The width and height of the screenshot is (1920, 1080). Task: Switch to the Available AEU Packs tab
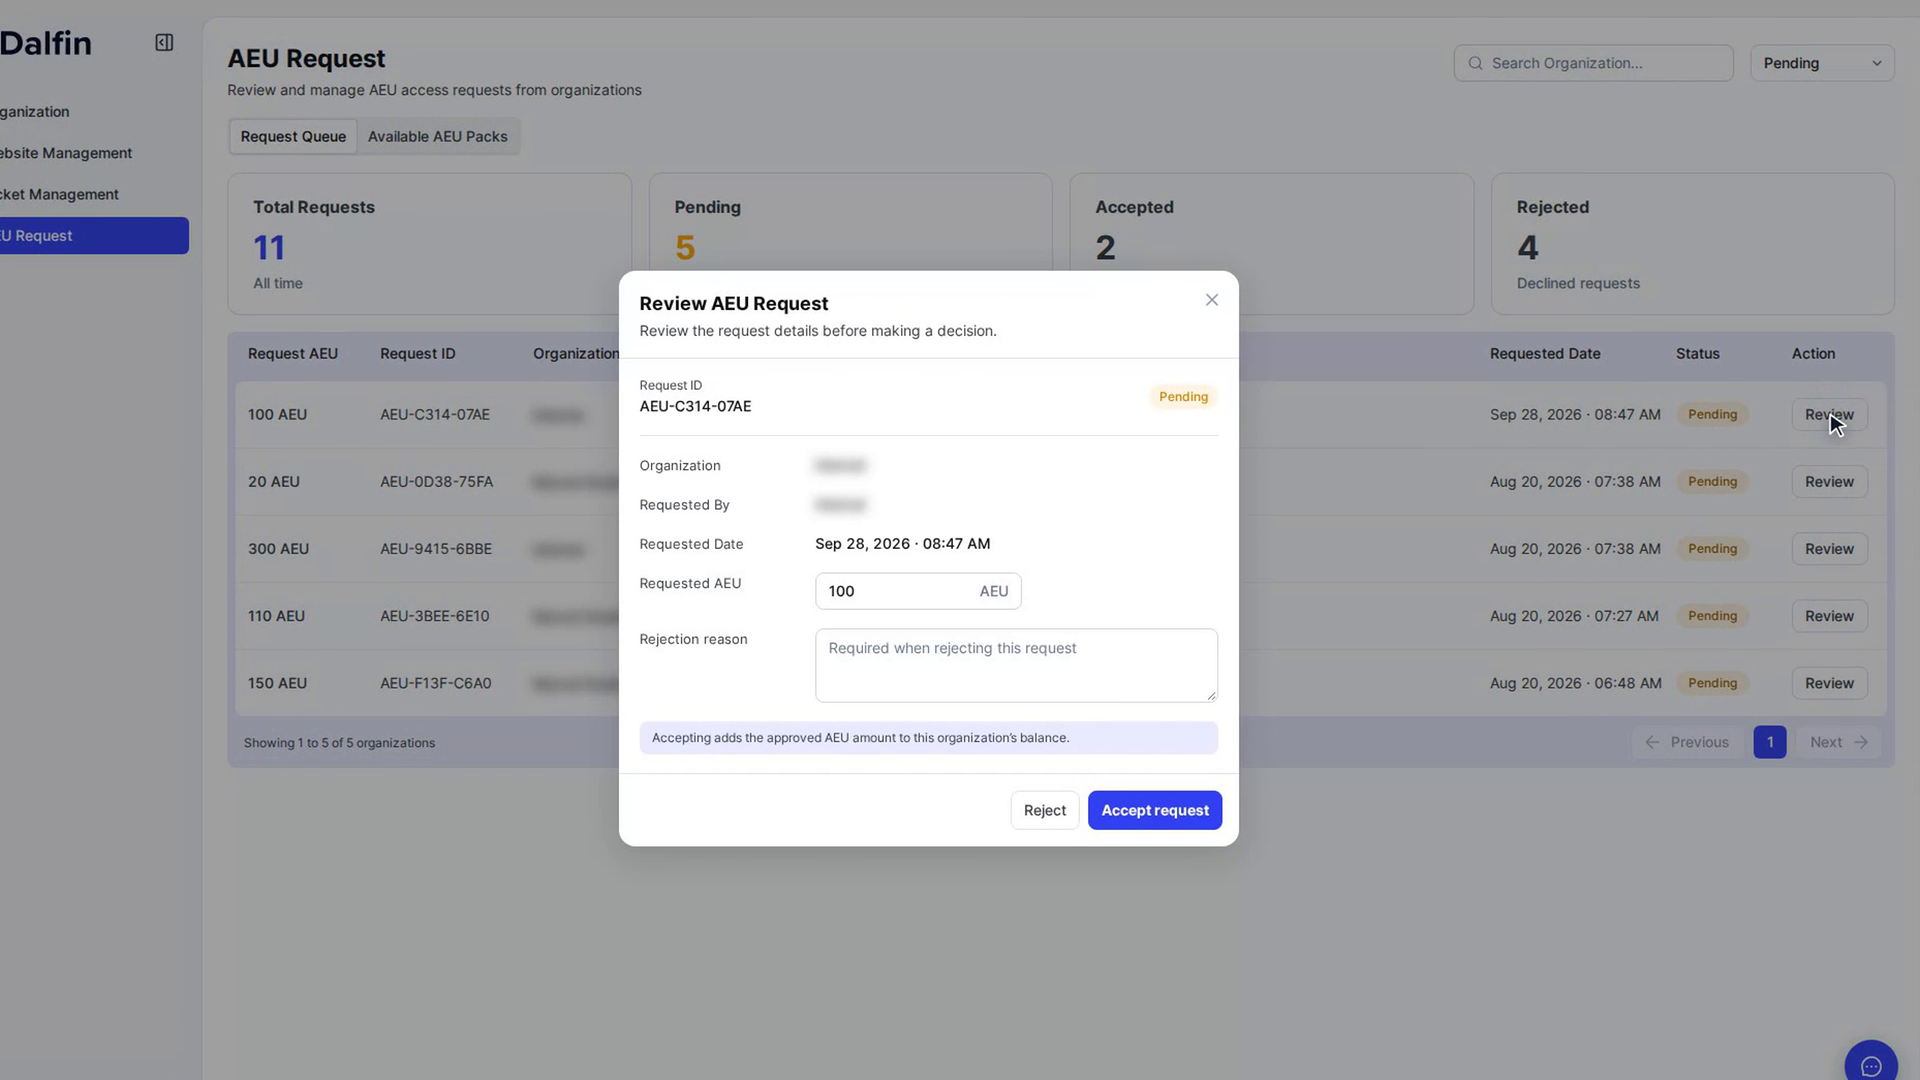(437, 136)
